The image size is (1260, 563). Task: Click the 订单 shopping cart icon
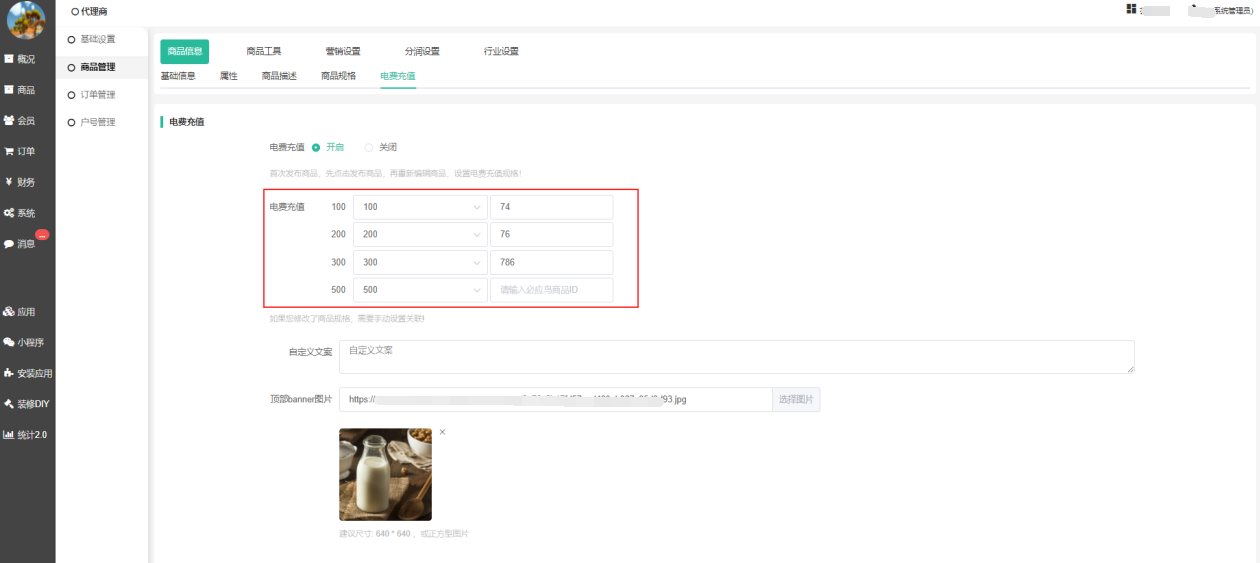pos(9,152)
